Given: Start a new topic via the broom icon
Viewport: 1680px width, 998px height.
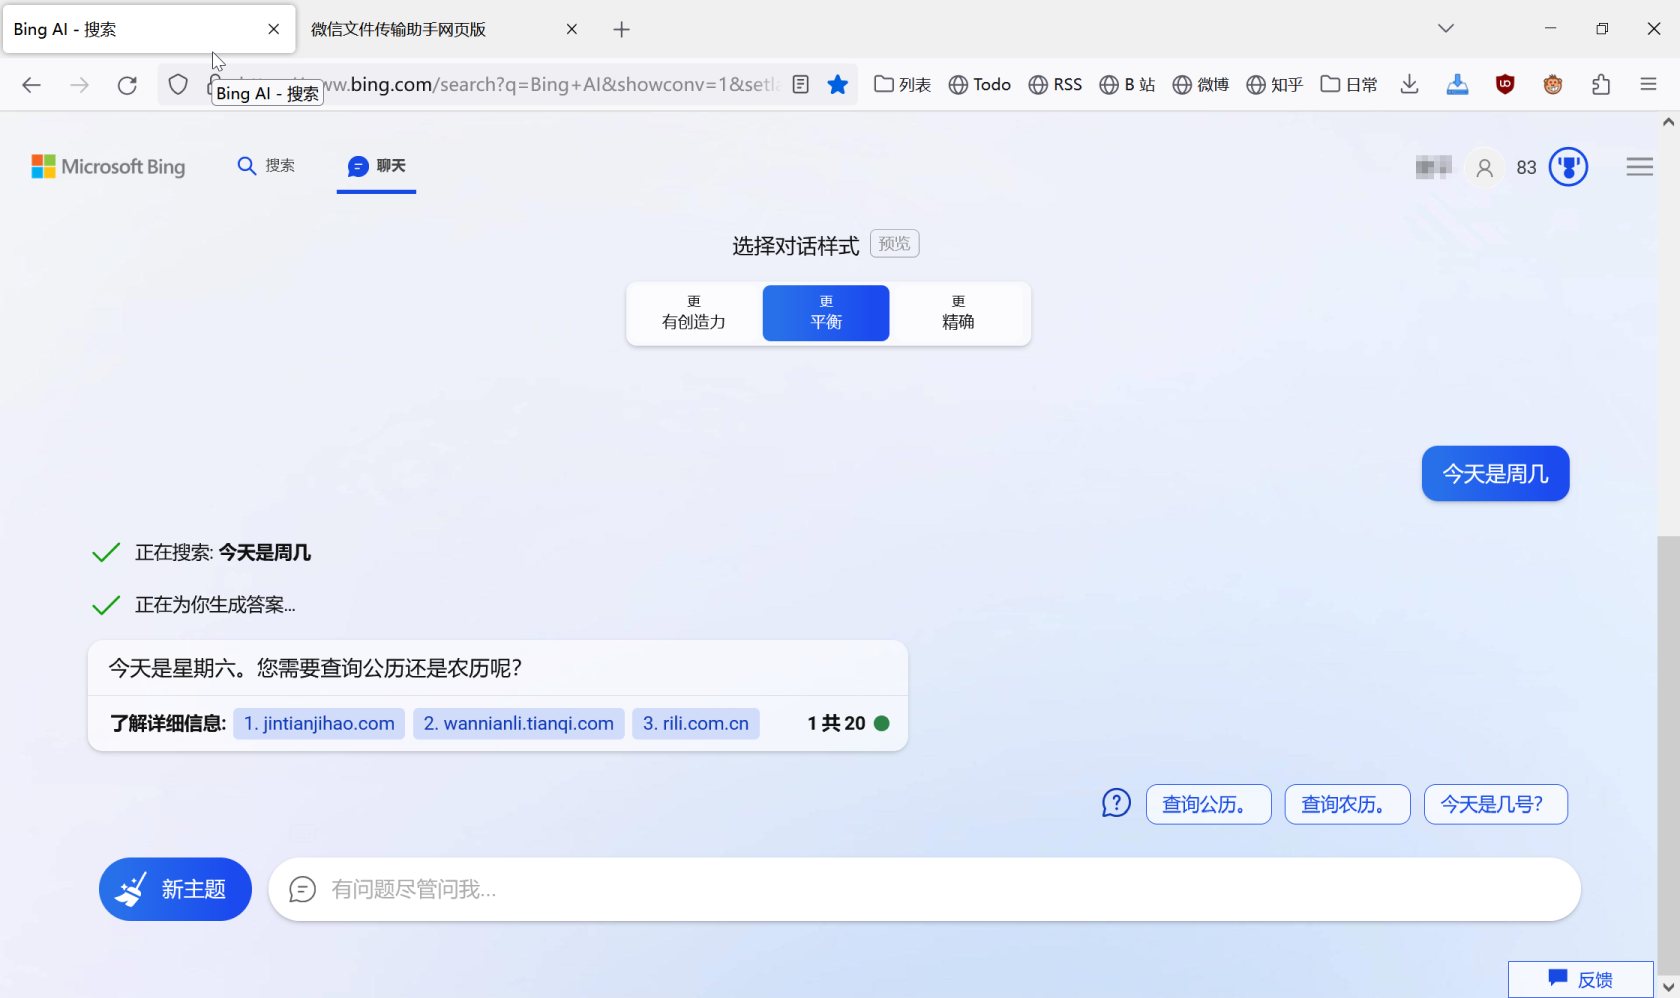Looking at the screenshot, I should point(175,888).
